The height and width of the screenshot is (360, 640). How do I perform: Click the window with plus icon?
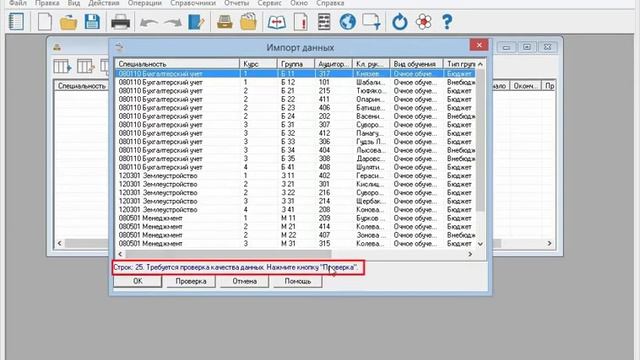(371, 22)
